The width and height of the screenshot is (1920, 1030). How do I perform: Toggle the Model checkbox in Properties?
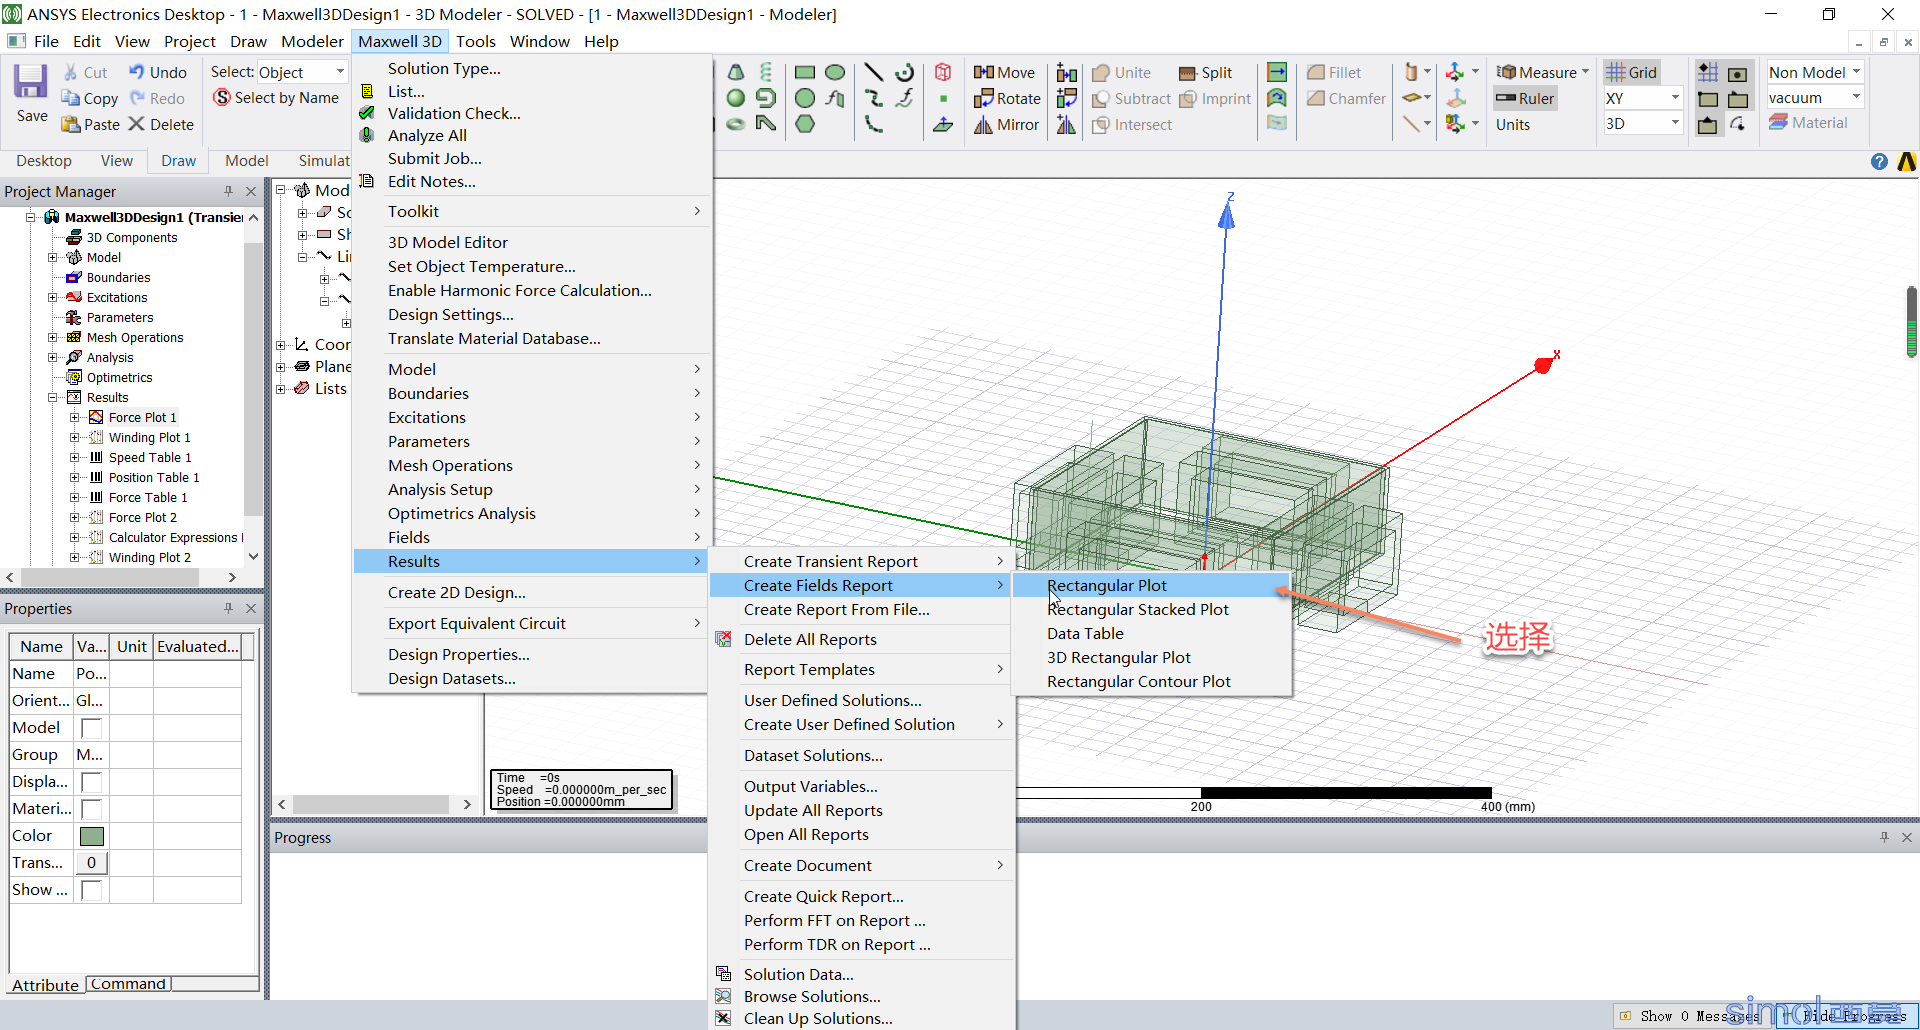click(91, 728)
